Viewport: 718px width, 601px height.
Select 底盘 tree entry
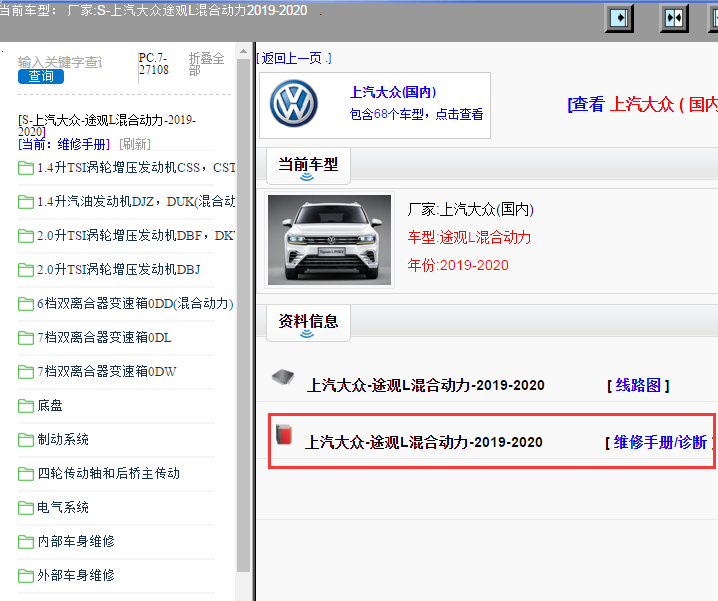click(x=49, y=405)
